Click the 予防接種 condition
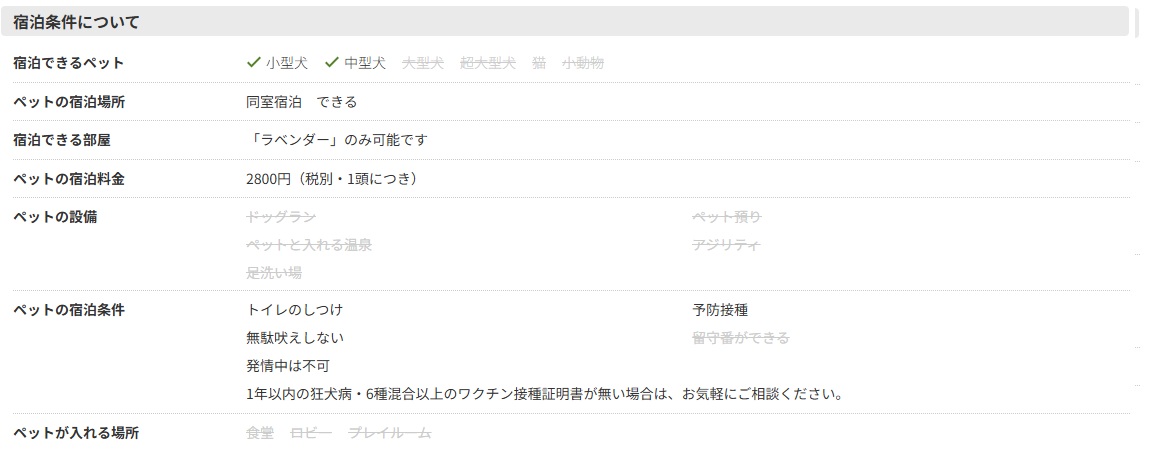The height and width of the screenshot is (466, 1162). (720, 310)
